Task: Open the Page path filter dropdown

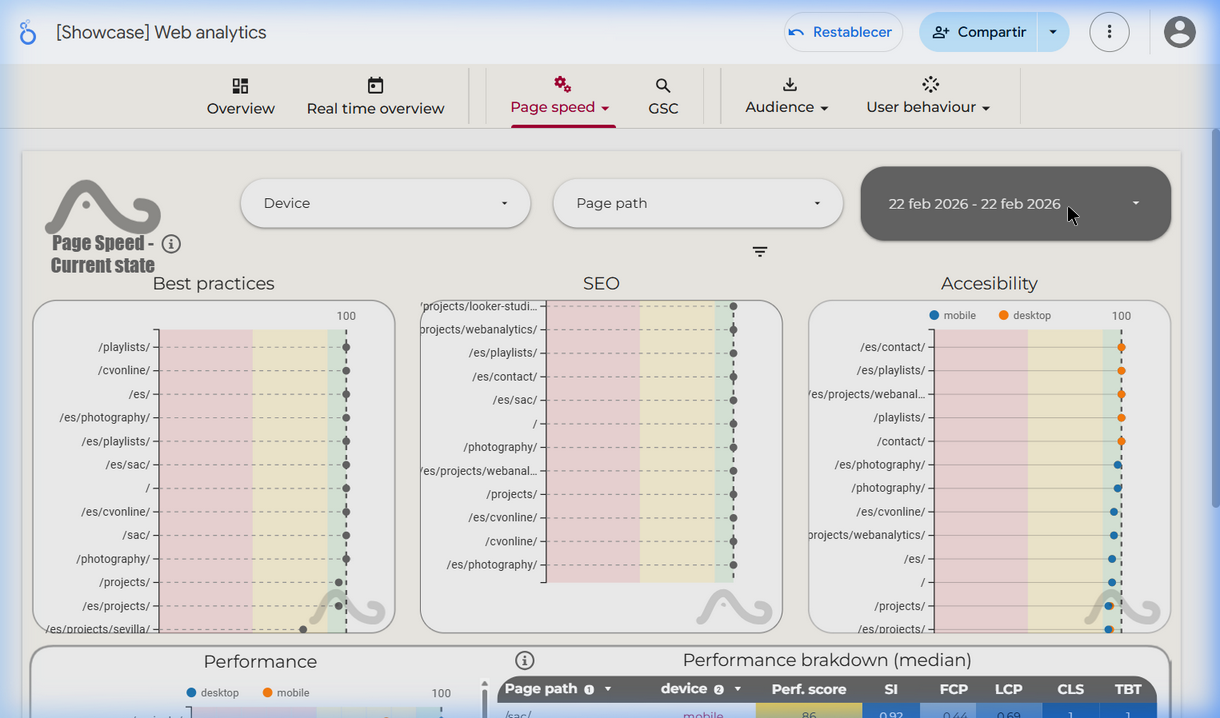Action: (x=698, y=203)
